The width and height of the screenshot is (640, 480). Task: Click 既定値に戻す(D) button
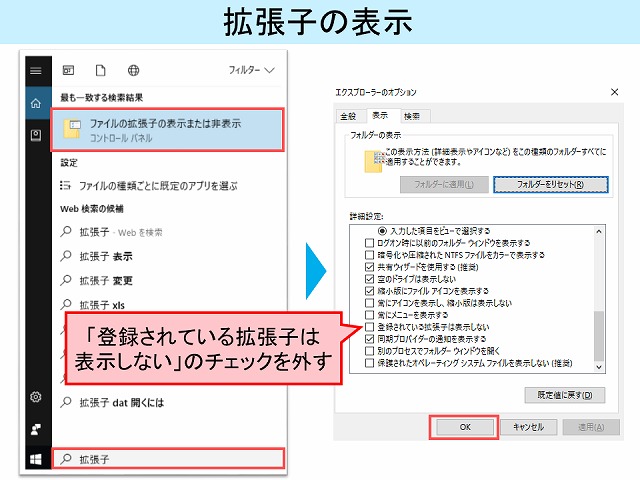coord(565,395)
